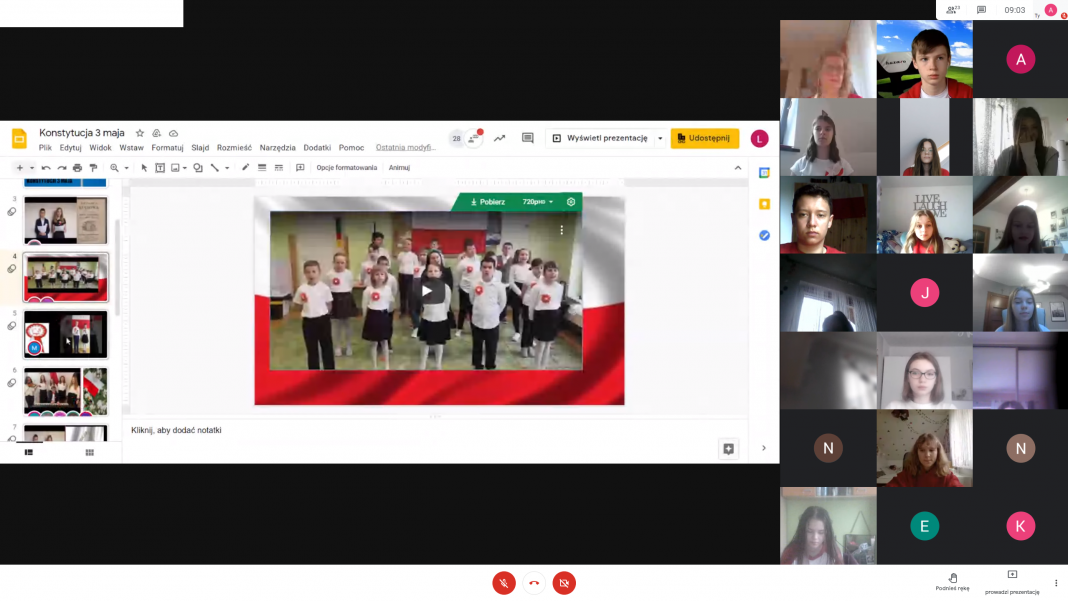Click the yellow Udostępnij button
The height and width of the screenshot is (601, 1068).
click(705, 138)
